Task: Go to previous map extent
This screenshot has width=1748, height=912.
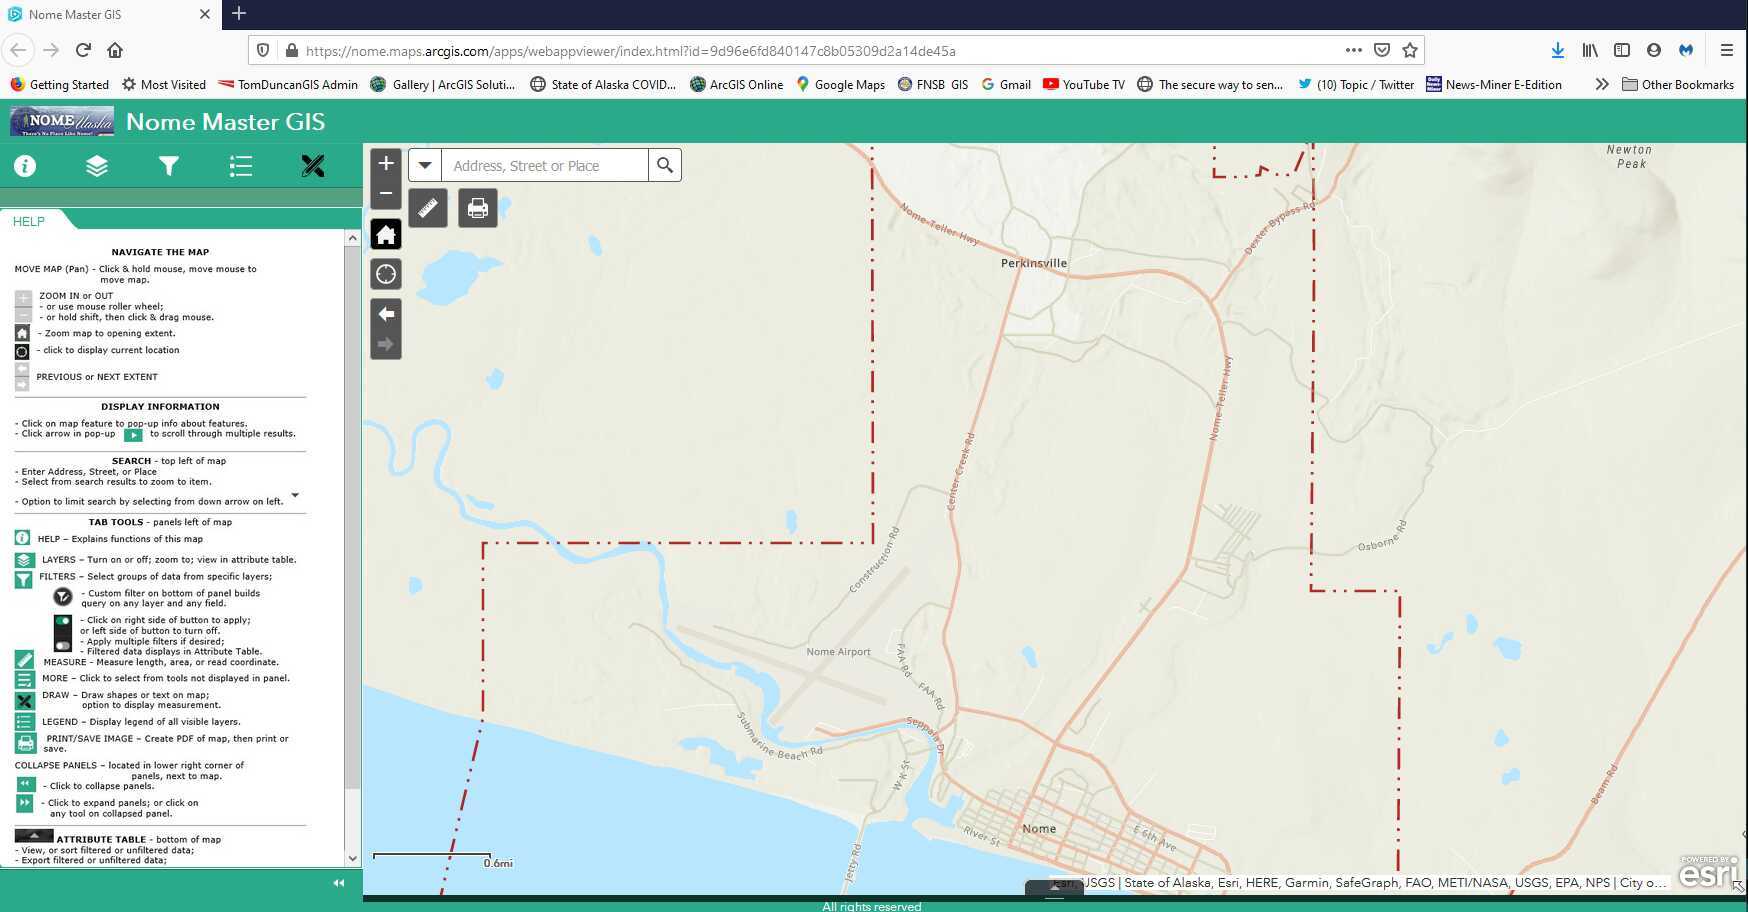Action: tap(386, 314)
